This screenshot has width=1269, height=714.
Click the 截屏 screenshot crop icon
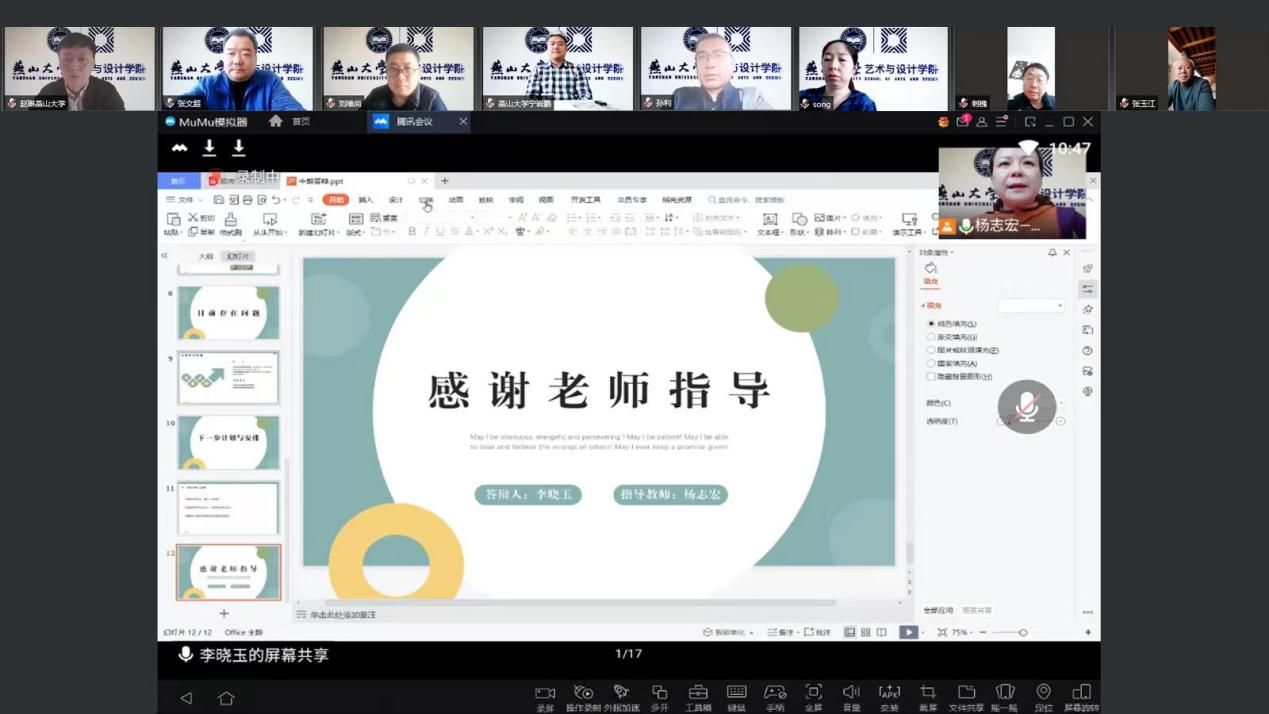928,693
